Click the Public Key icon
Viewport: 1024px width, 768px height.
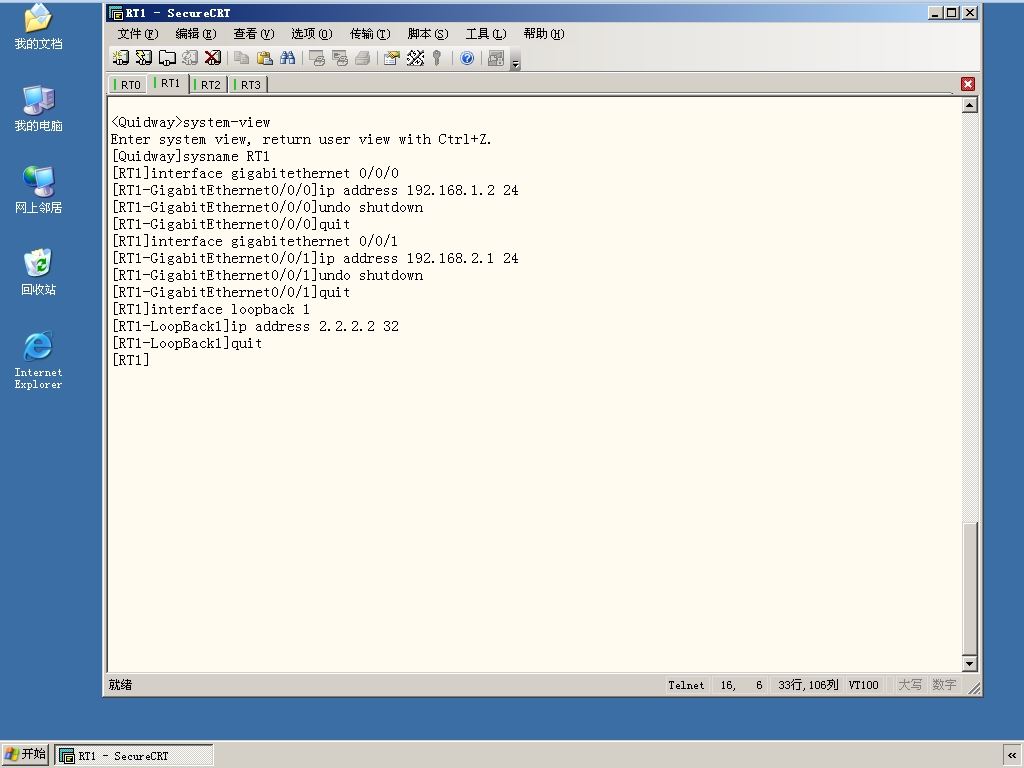tap(437, 58)
